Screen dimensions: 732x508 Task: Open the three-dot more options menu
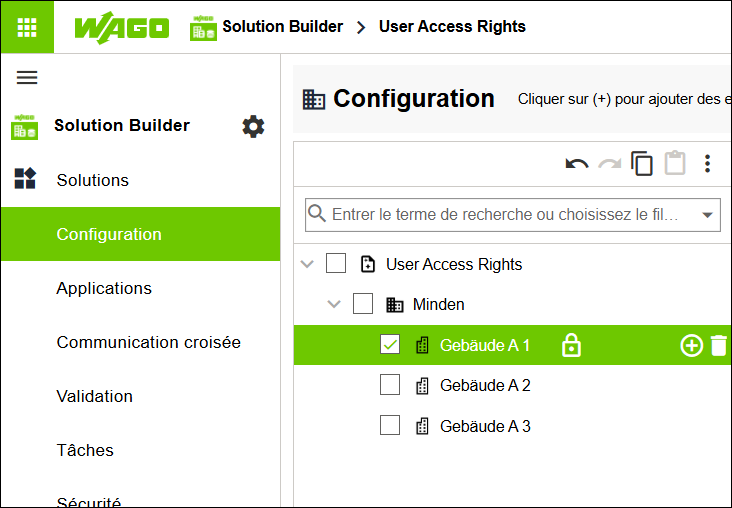708,164
